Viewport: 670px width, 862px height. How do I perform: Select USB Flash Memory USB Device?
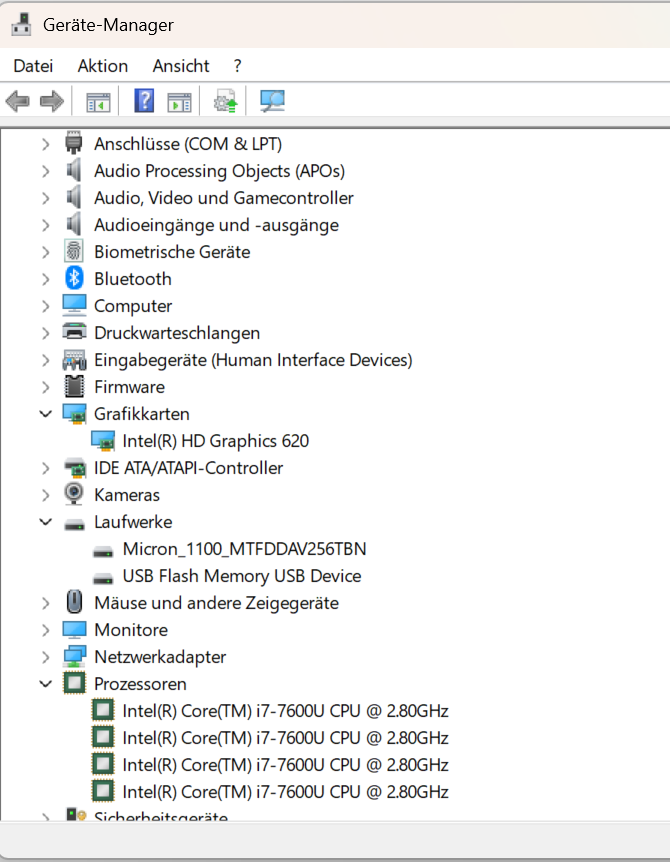click(242, 576)
